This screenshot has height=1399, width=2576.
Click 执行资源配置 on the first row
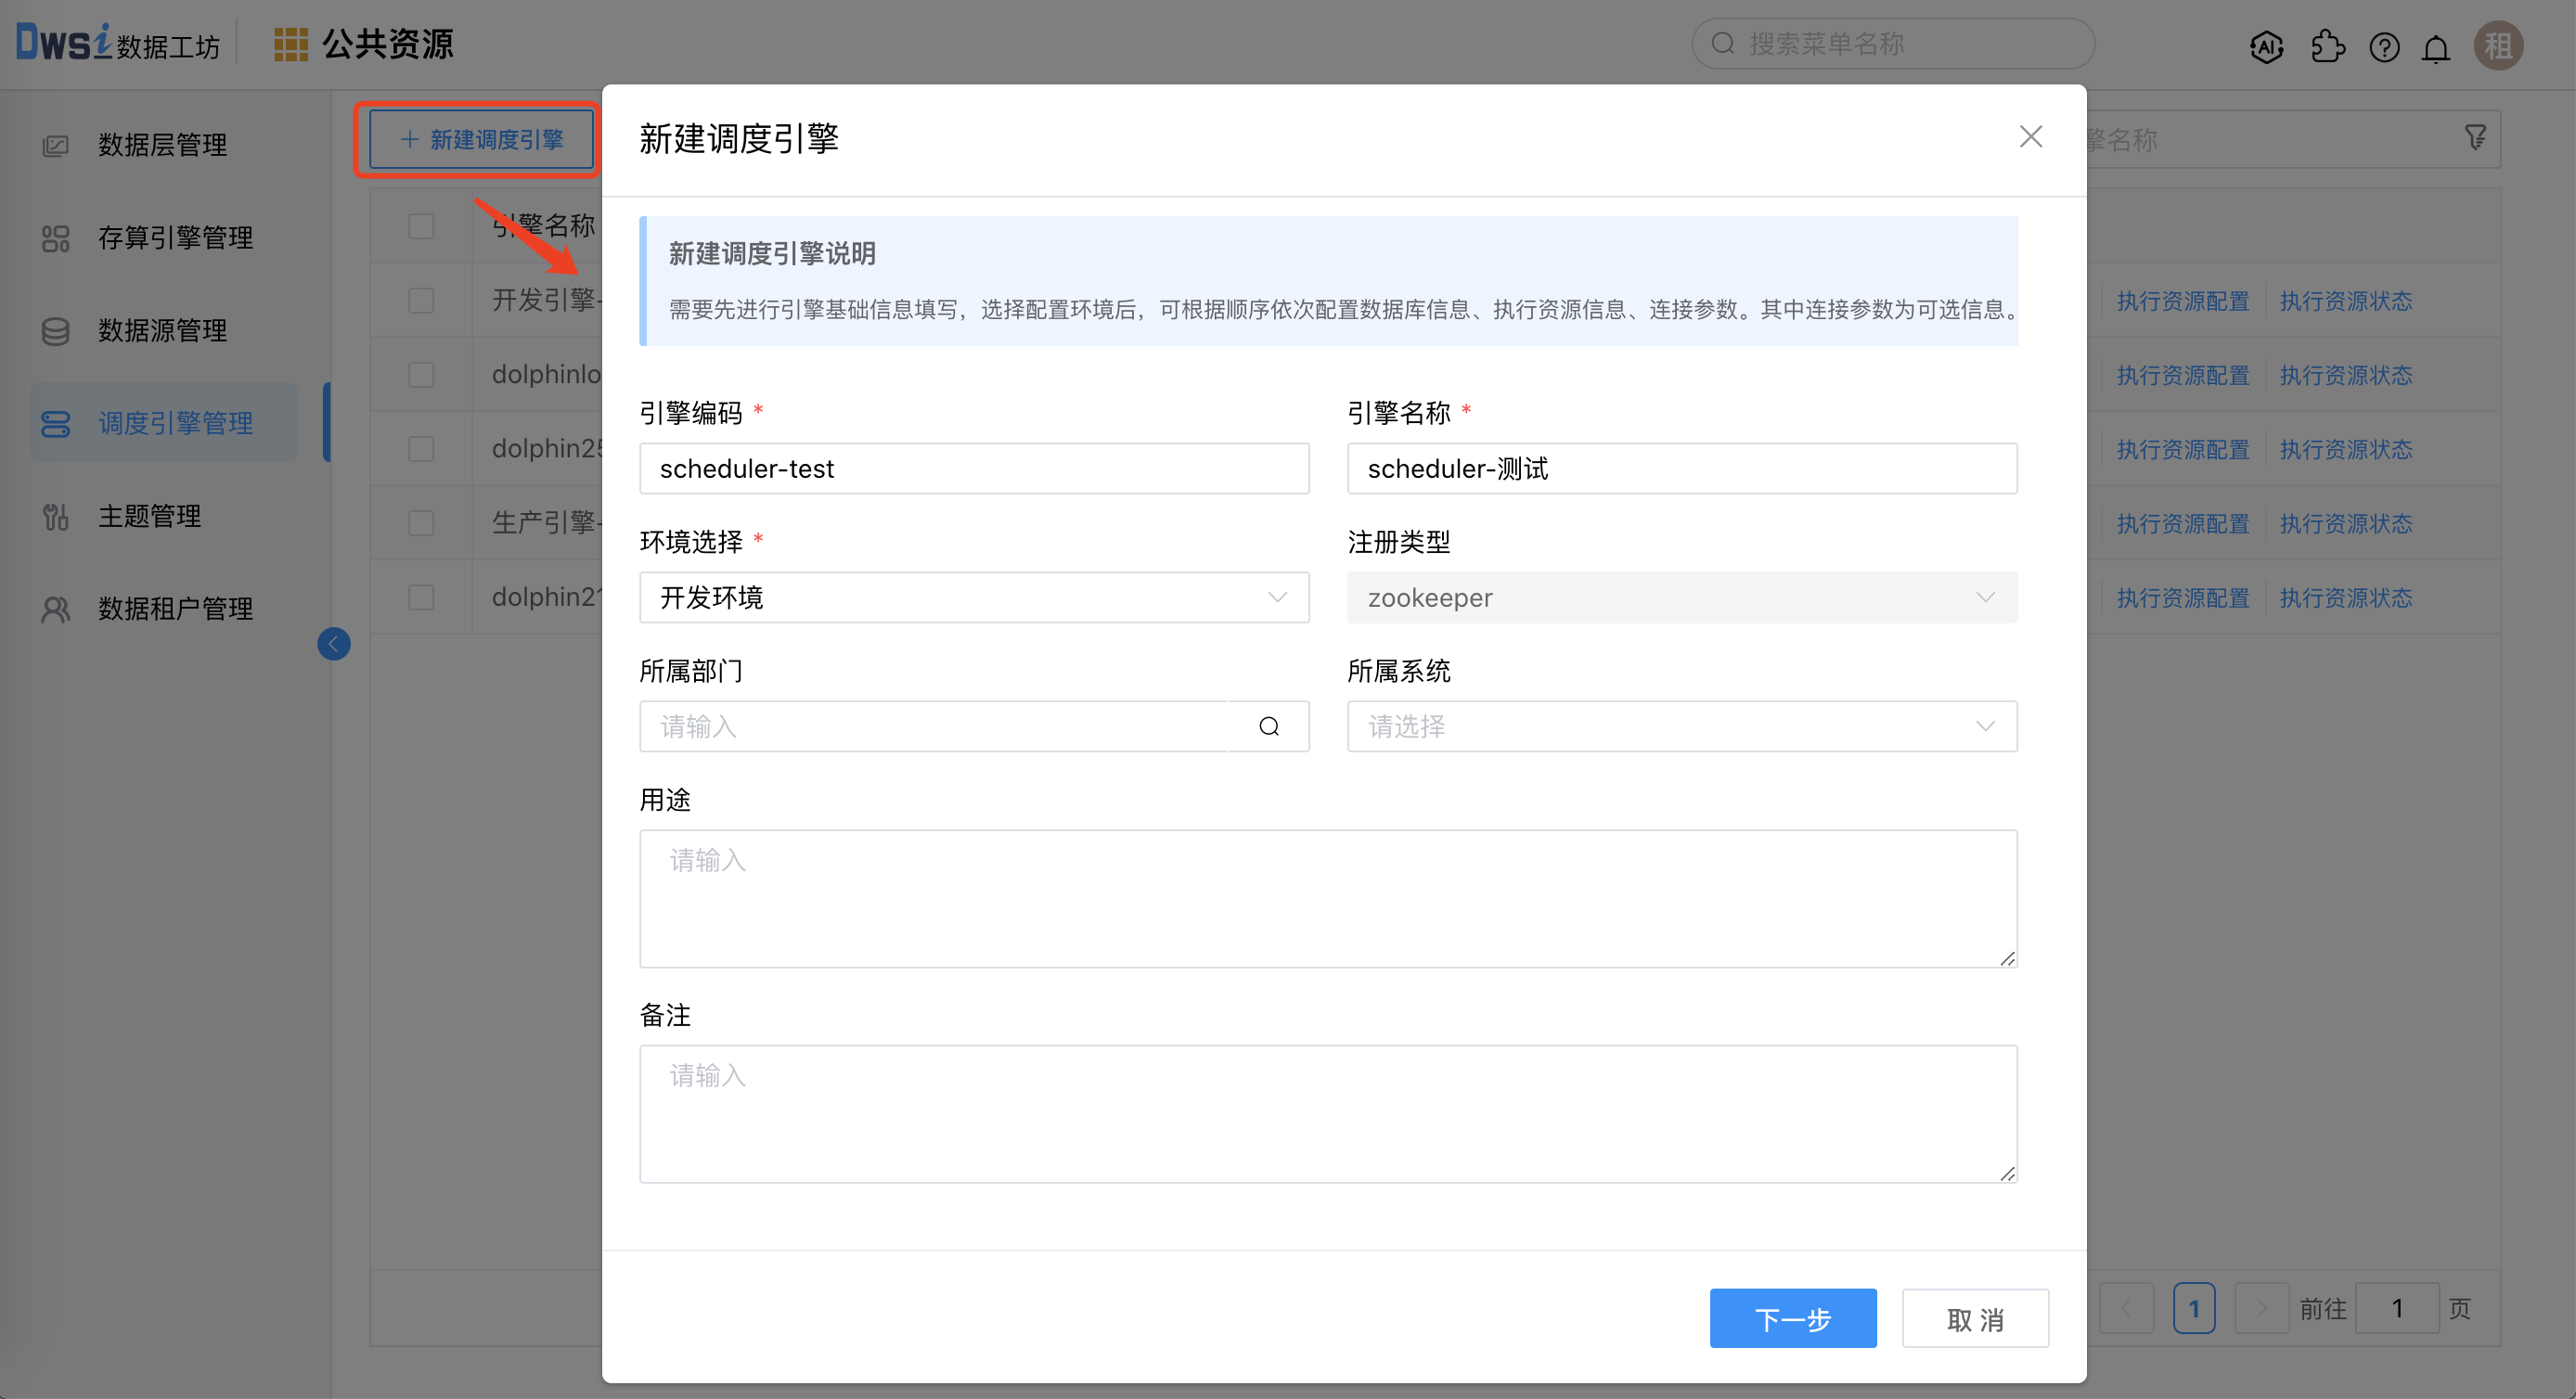pyautogui.click(x=2182, y=300)
